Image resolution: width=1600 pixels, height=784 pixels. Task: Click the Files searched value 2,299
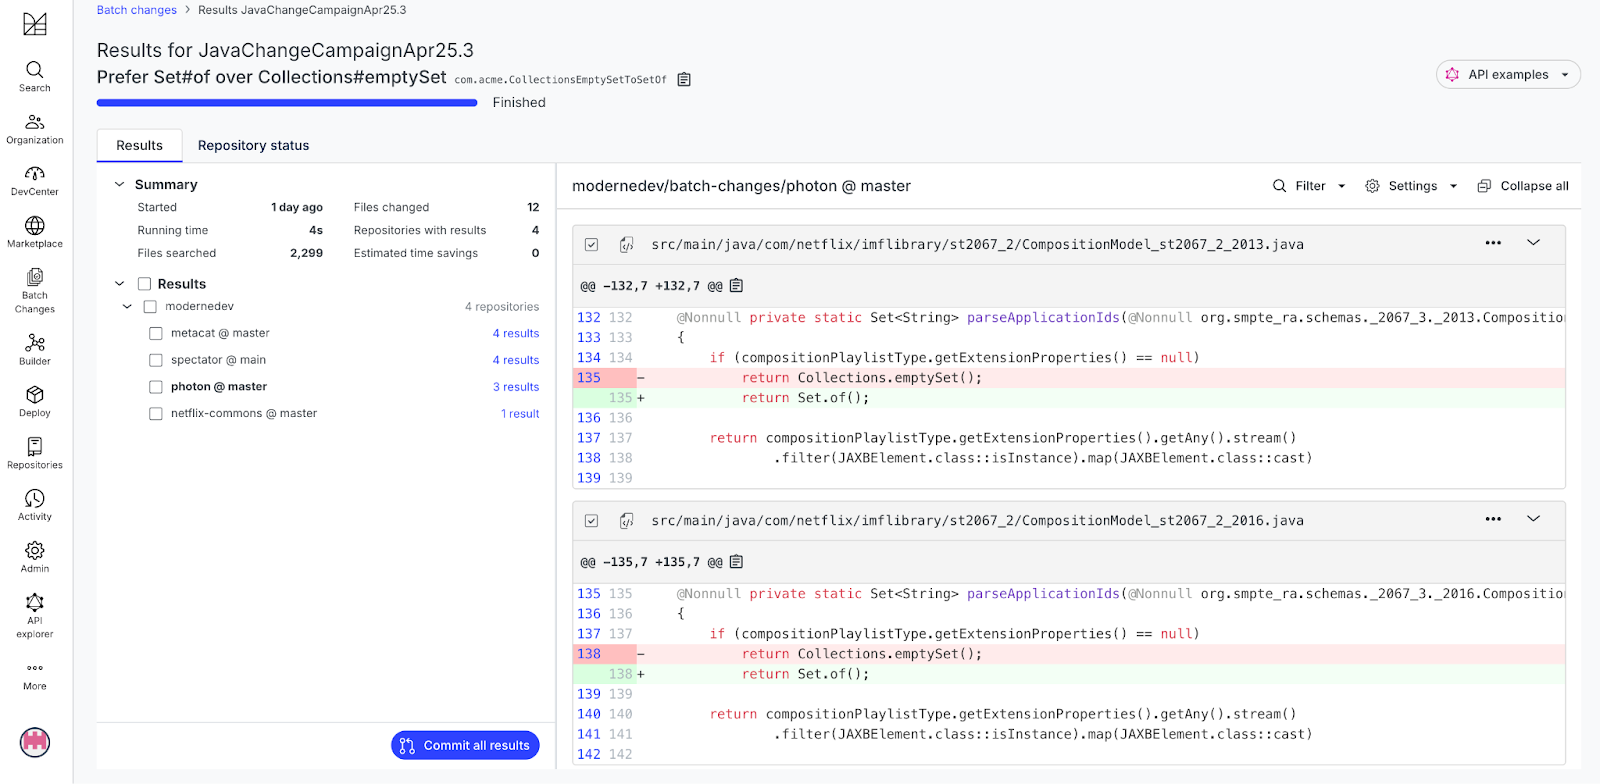tap(306, 254)
